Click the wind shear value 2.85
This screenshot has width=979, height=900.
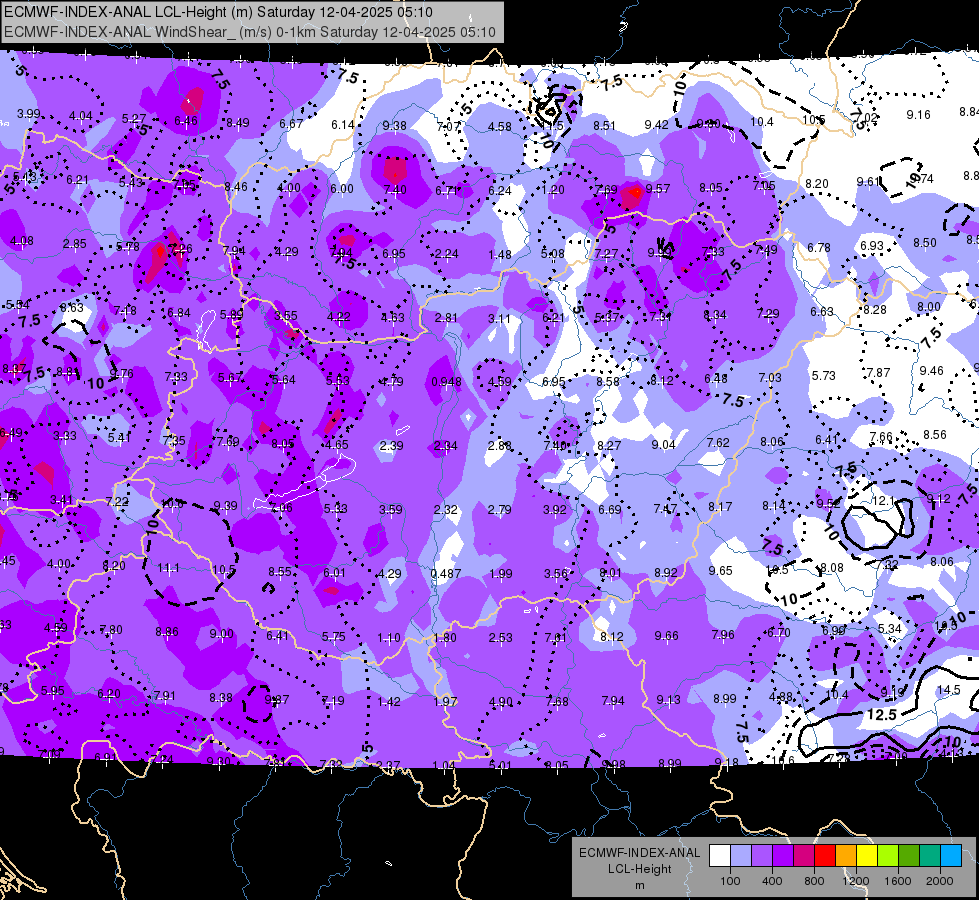(74, 244)
